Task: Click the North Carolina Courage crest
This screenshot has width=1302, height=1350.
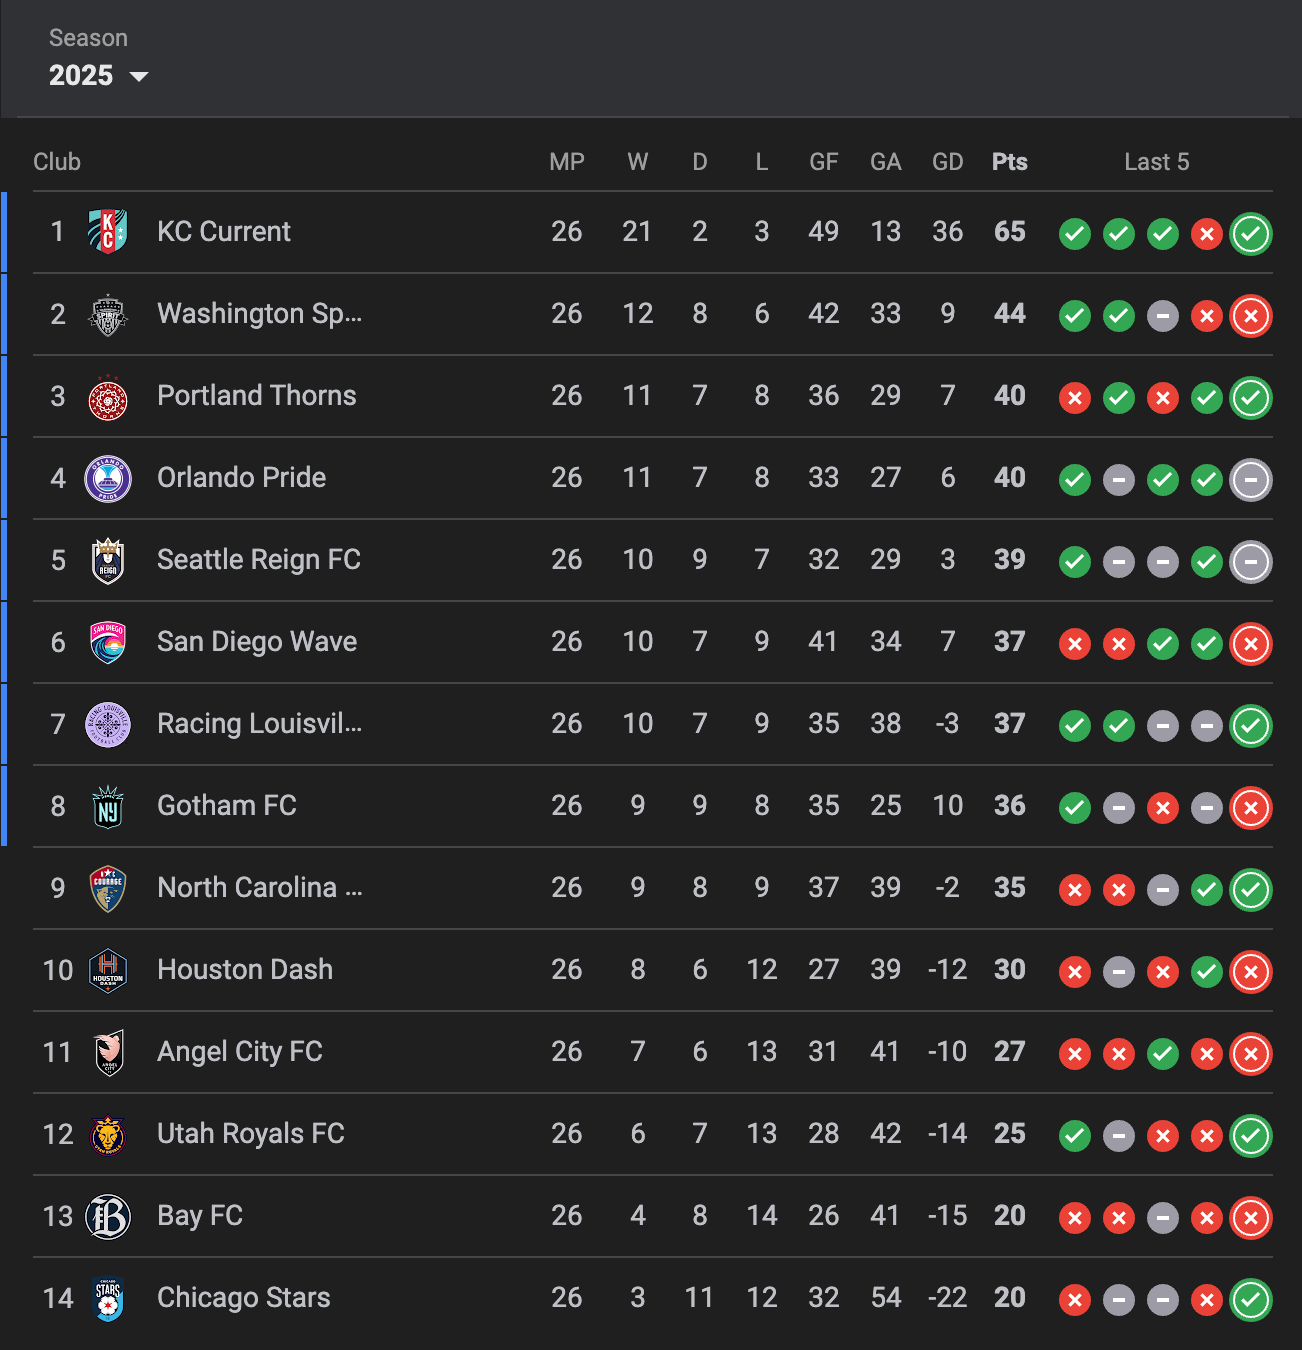Action: tap(108, 888)
